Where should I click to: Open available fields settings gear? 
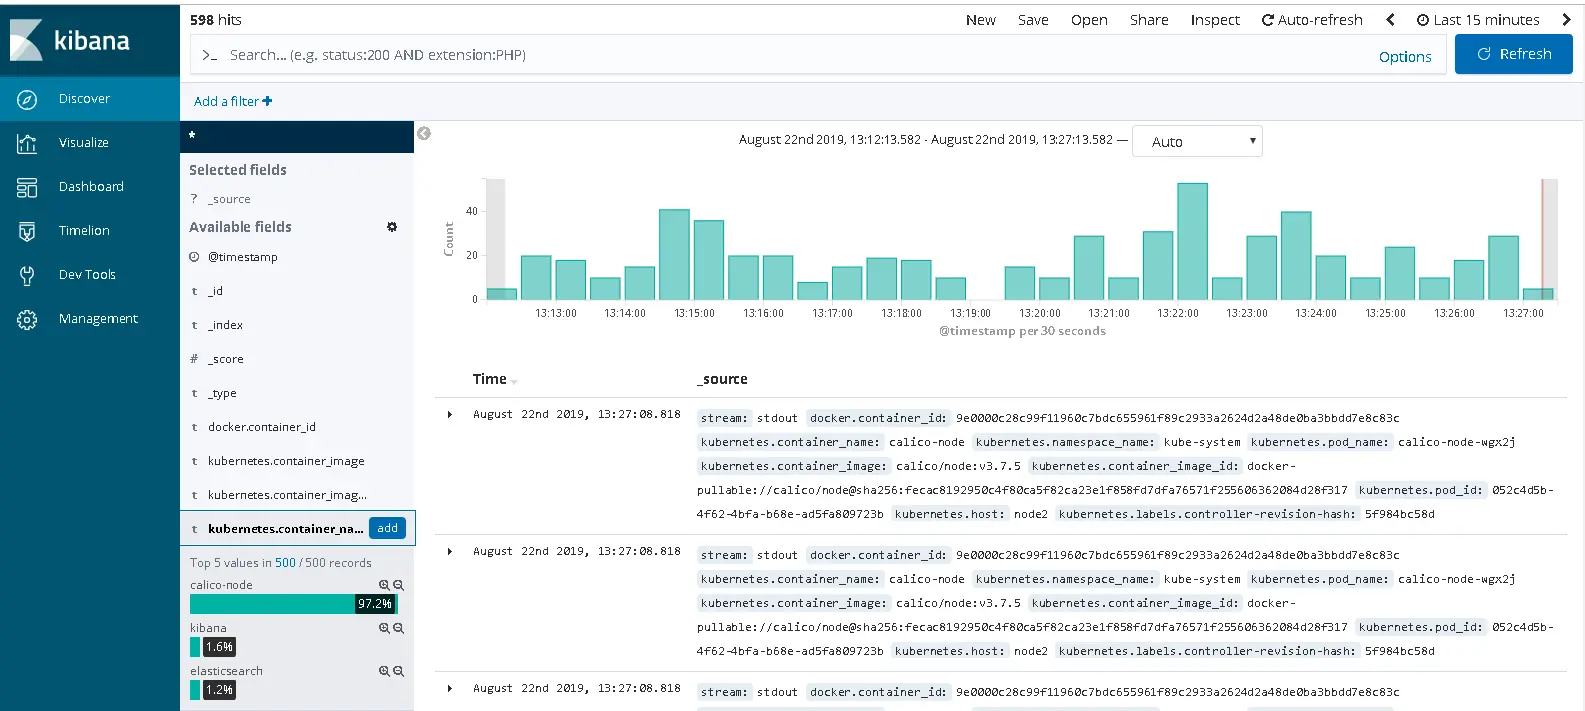[x=392, y=227]
